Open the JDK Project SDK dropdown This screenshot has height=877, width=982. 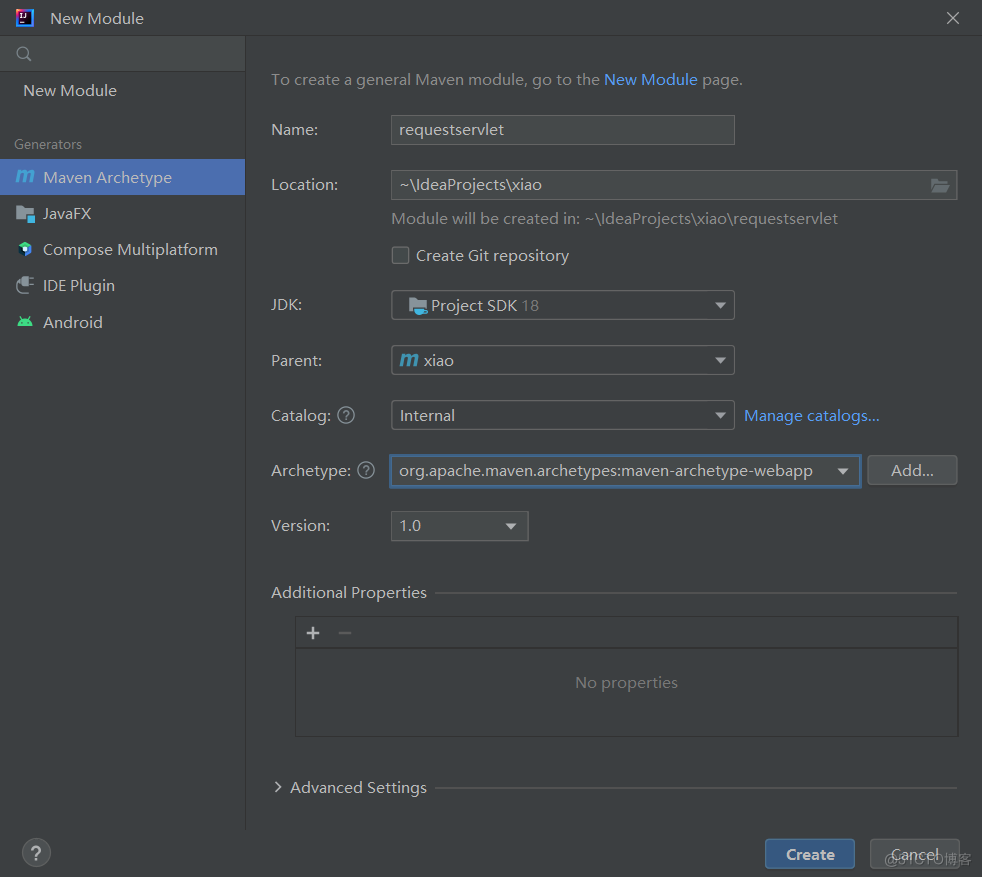[562, 305]
